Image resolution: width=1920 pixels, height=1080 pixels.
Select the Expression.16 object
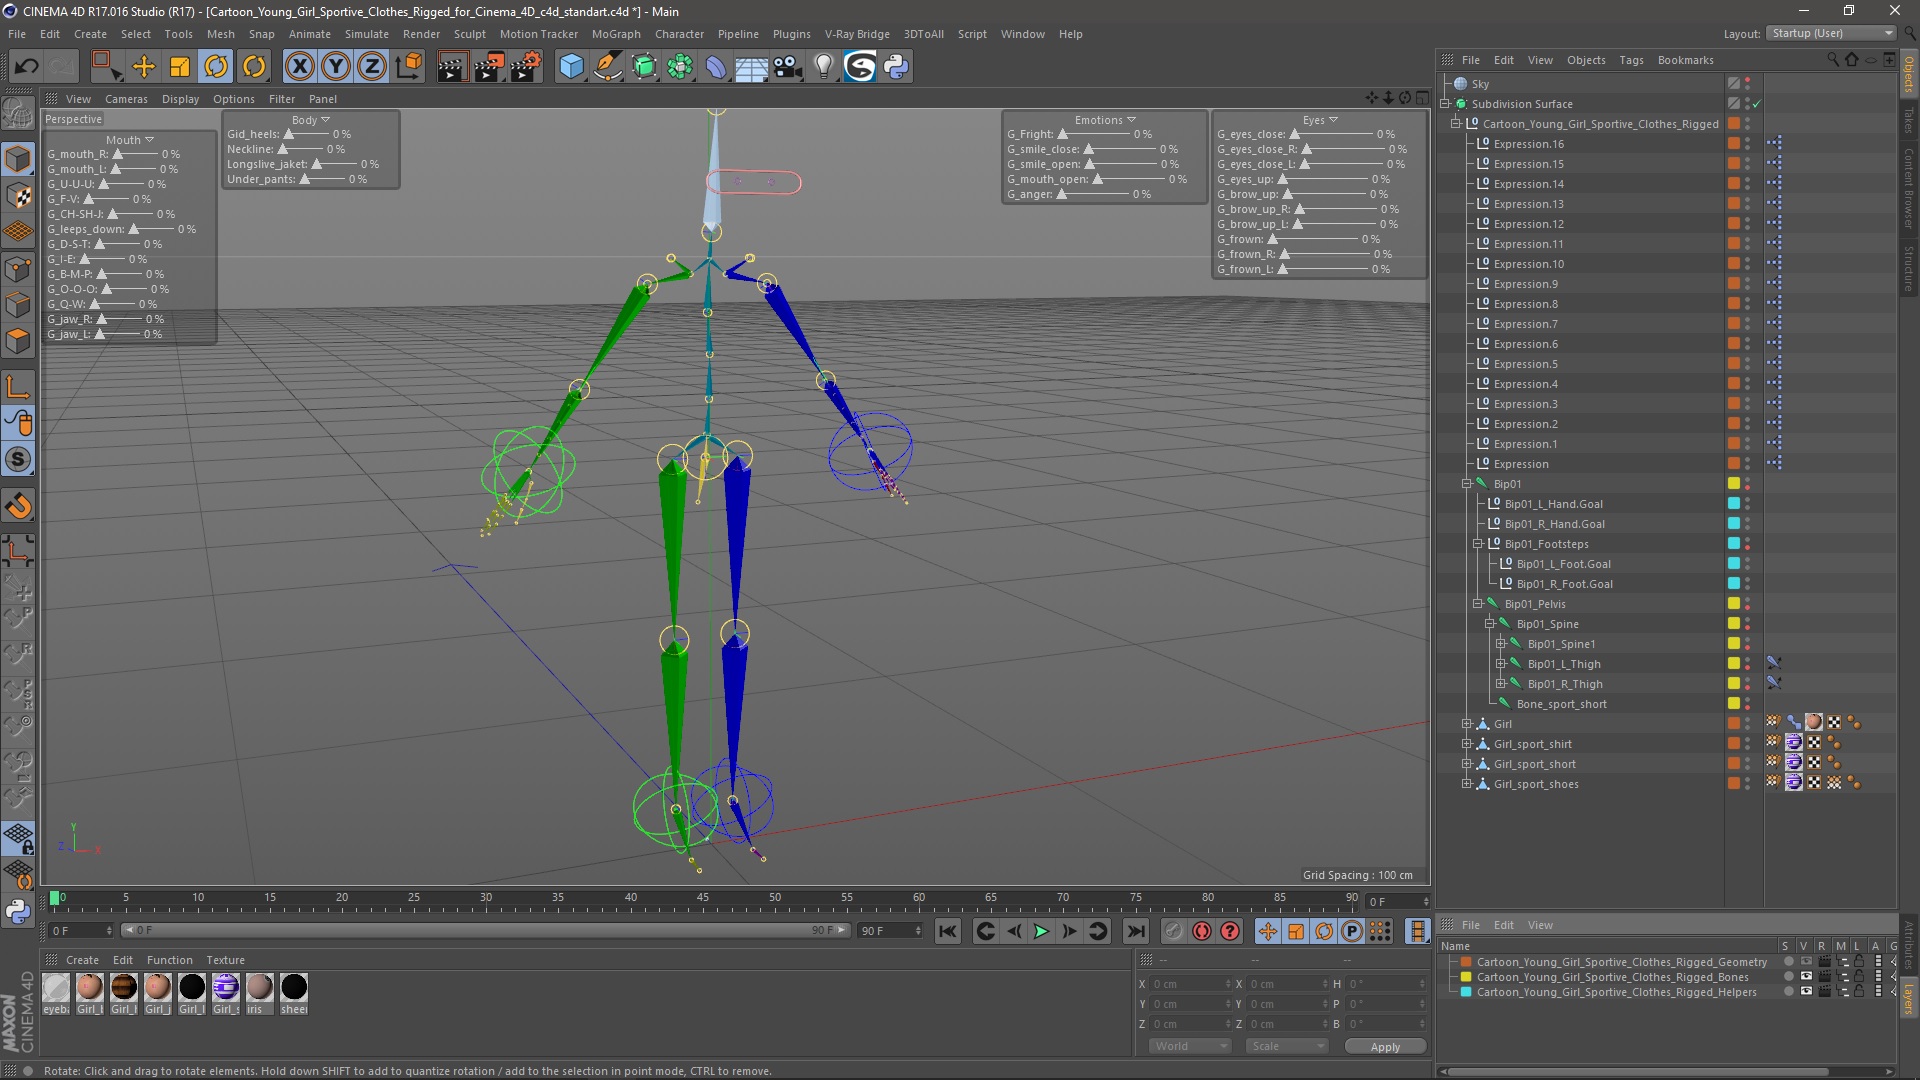pos(1528,144)
